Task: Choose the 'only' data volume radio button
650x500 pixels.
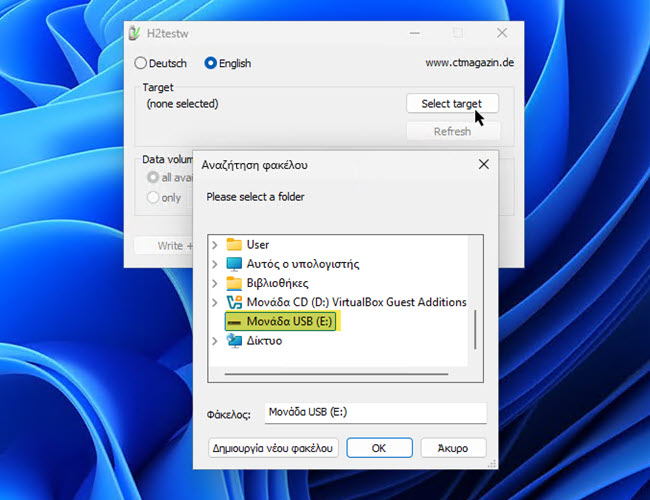Action: tap(153, 197)
